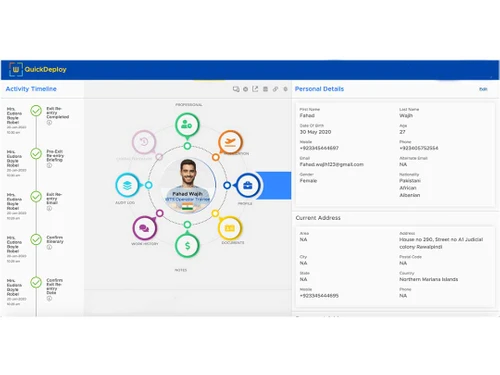Image resolution: width=500 pixels, height=375 pixels.
Task: Click the AUDIT LOG label
Action: coord(125,203)
